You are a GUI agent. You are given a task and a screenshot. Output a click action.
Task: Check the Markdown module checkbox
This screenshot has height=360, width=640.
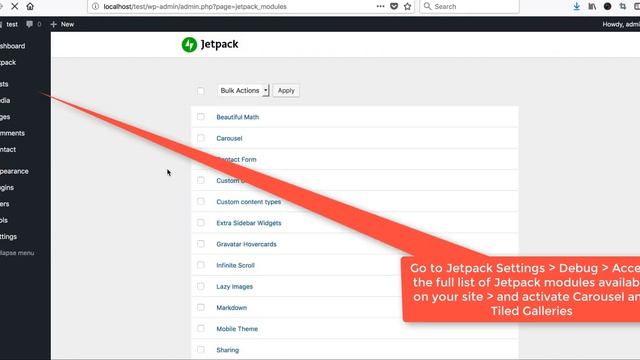click(x=200, y=307)
